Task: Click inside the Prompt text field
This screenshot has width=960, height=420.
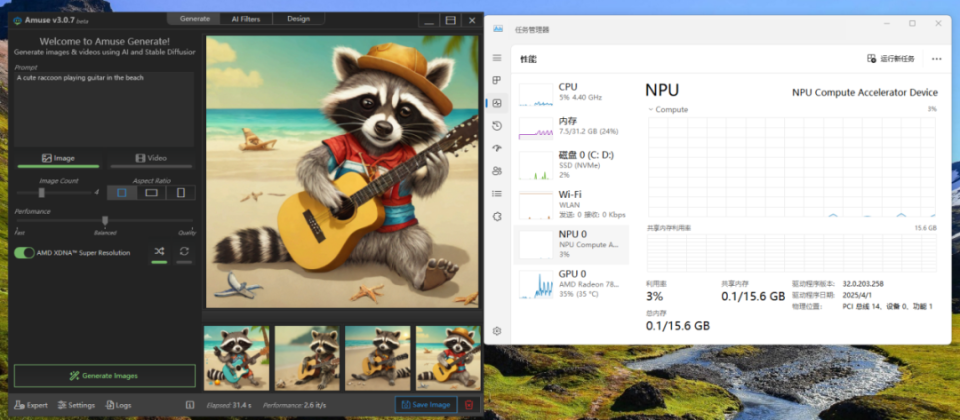Action: click(104, 109)
